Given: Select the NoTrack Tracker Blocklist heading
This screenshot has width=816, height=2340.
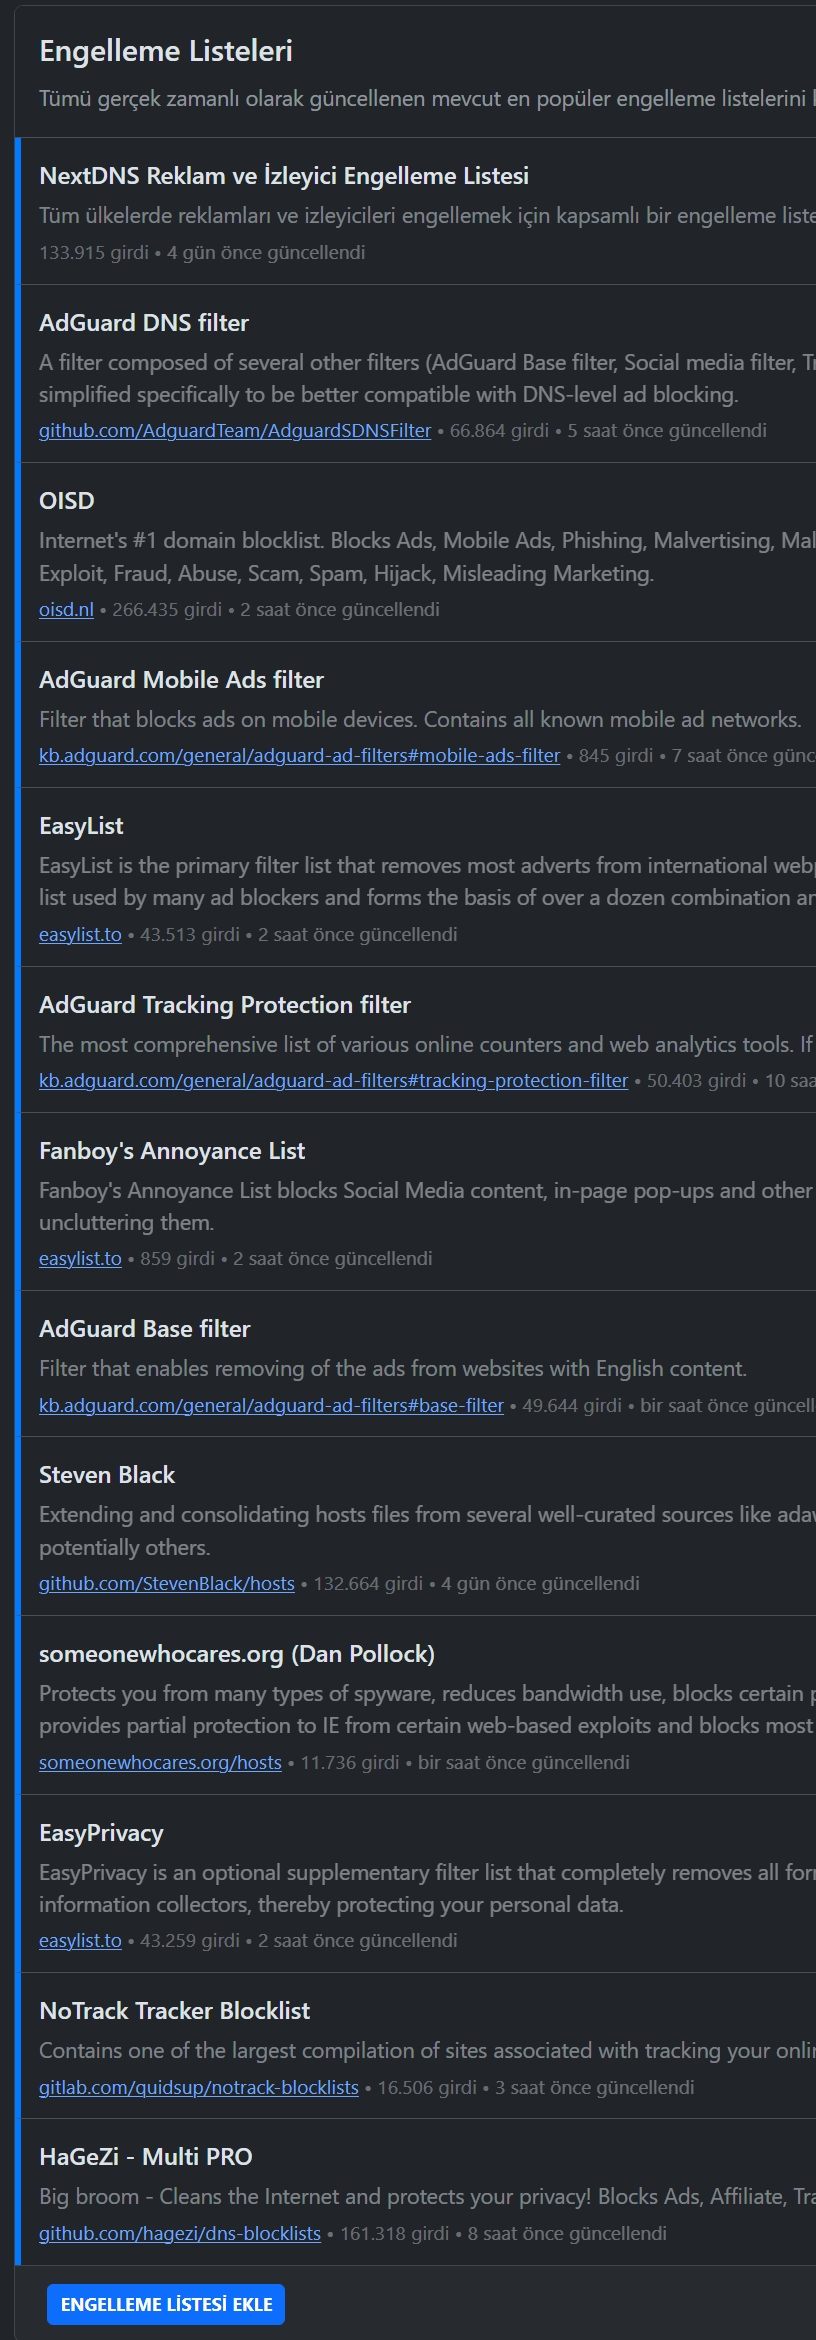Looking at the screenshot, I should pos(175,2010).
